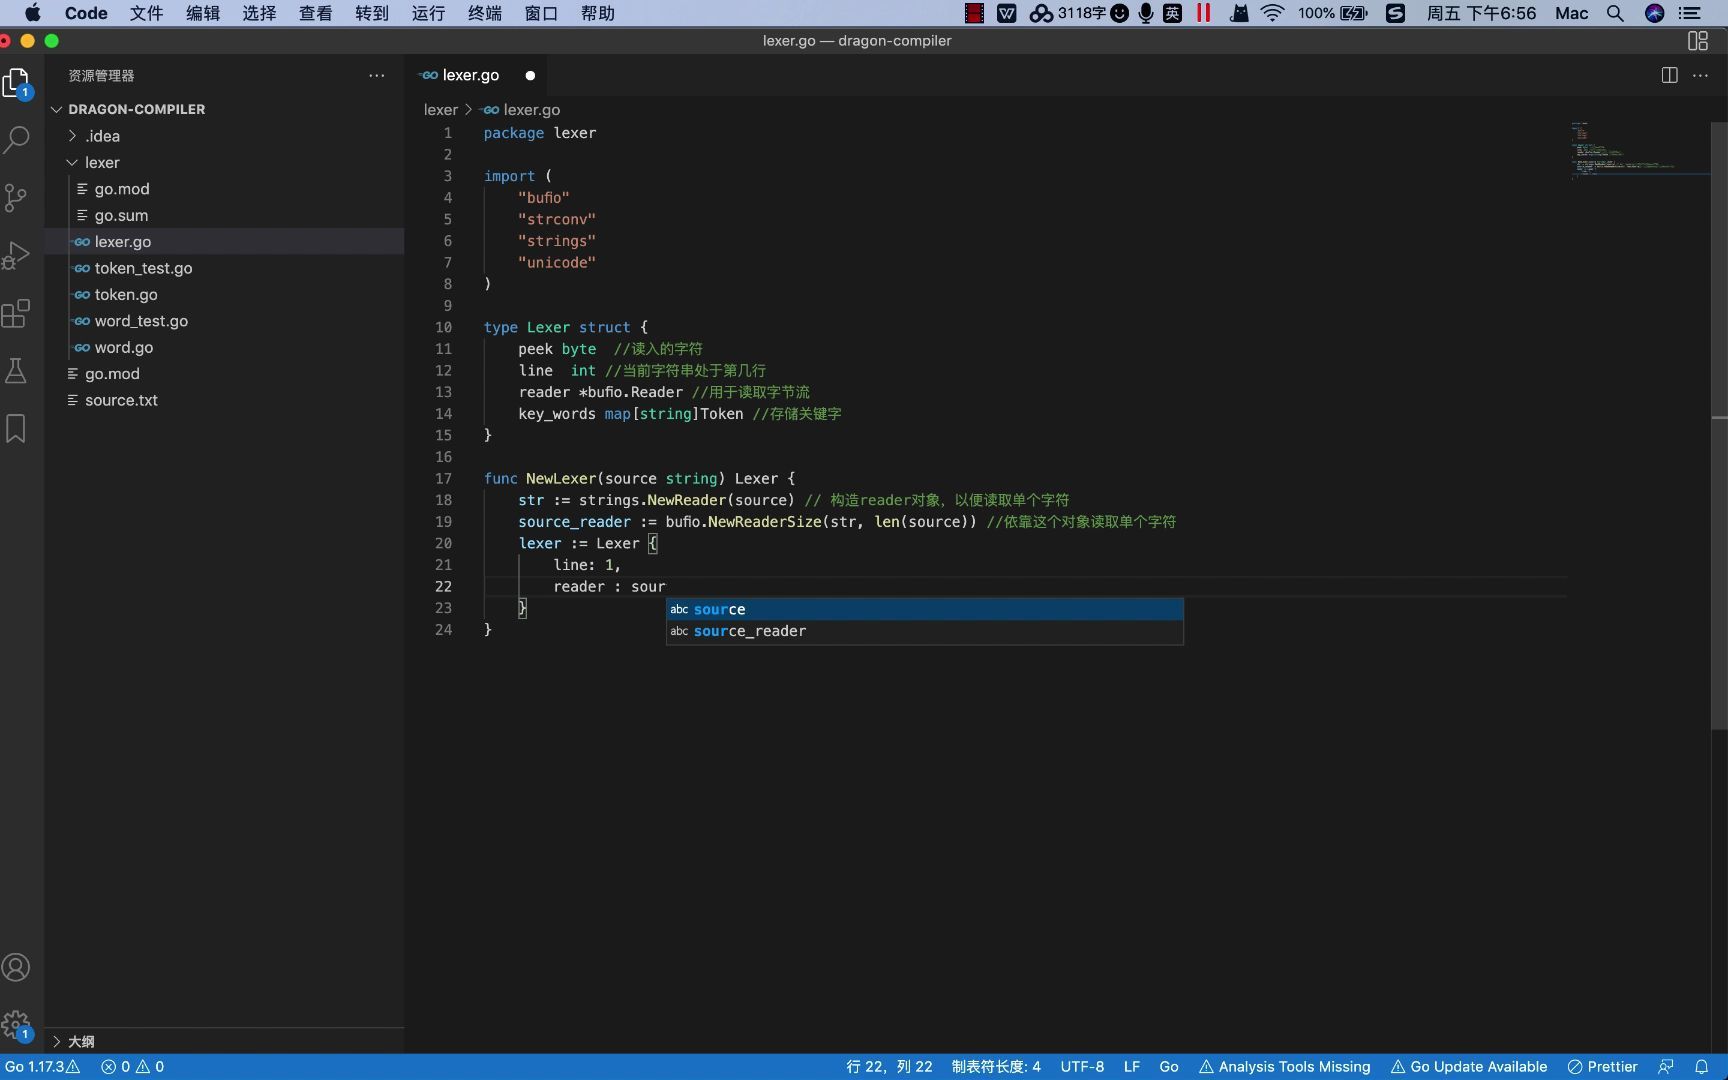Open the Testing flask icon
The height and width of the screenshot is (1080, 1728).
(x=17, y=371)
